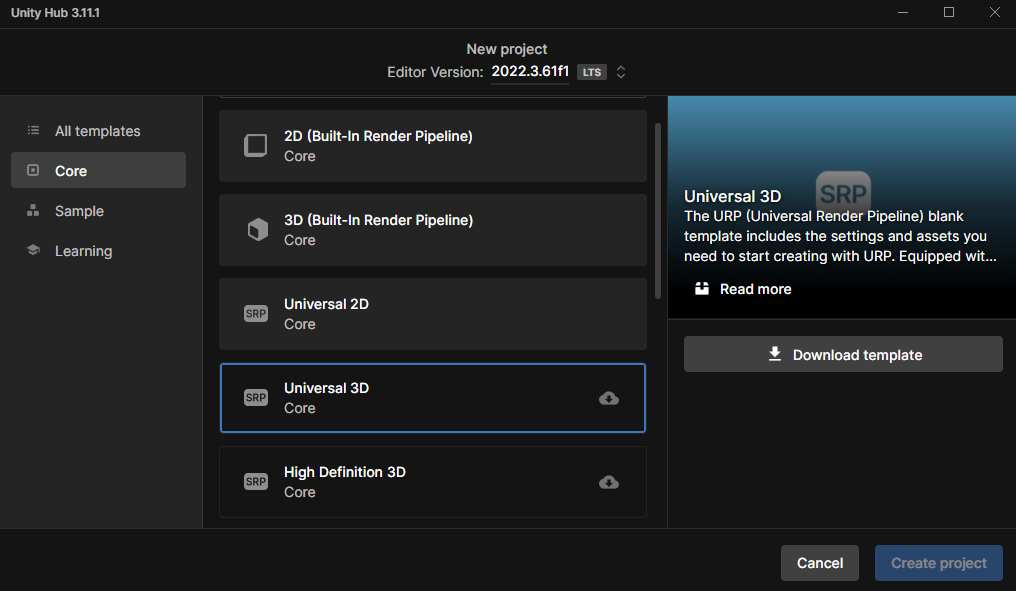Choose the High Definition 3D template card
Image resolution: width=1016 pixels, height=591 pixels.
[433, 482]
